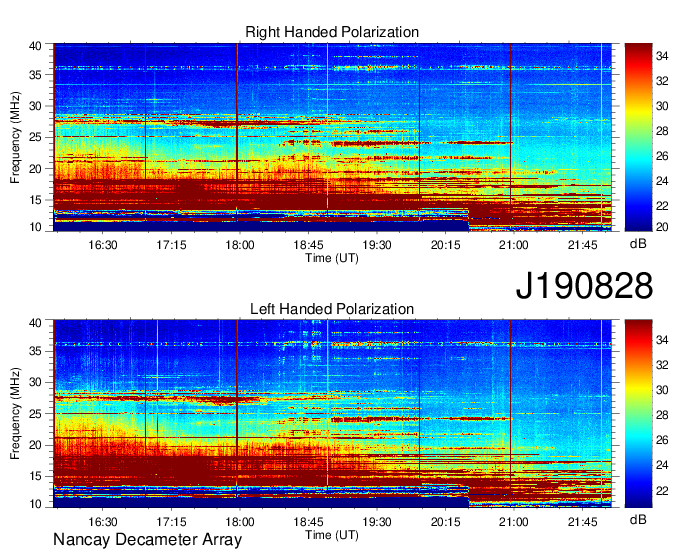Click the Left Handed plot color scale bar
The width and height of the screenshot is (680, 552).
tap(638, 414)
